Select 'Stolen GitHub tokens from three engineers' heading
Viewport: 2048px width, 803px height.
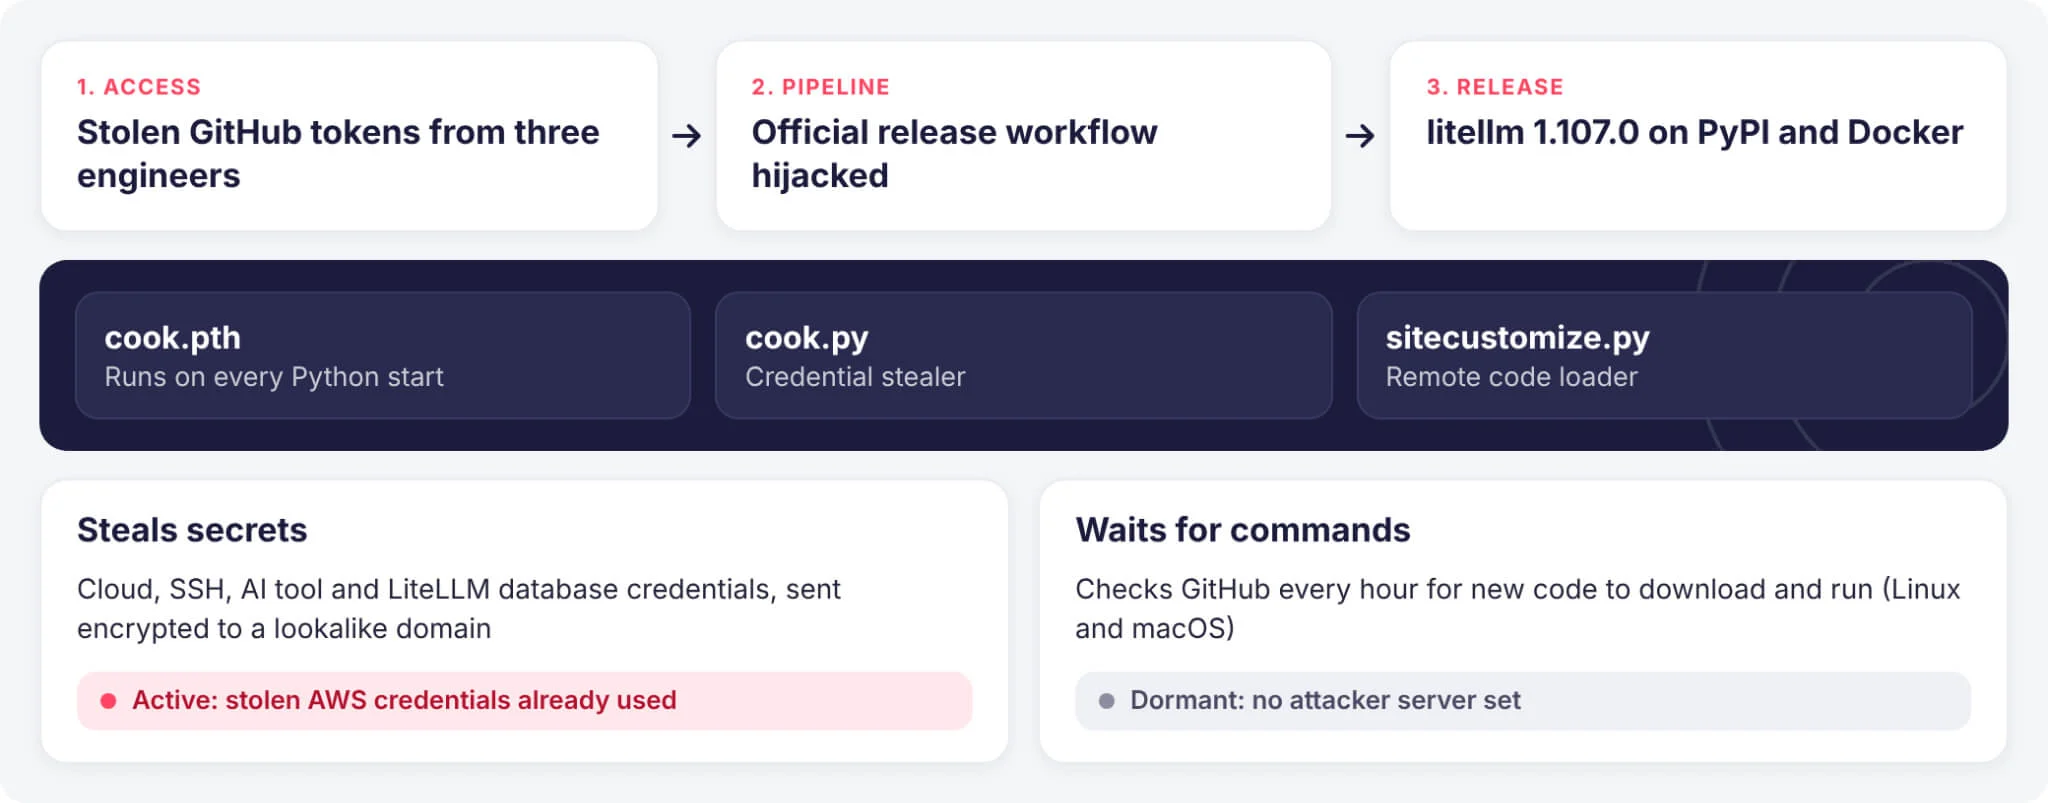(338, 153)
